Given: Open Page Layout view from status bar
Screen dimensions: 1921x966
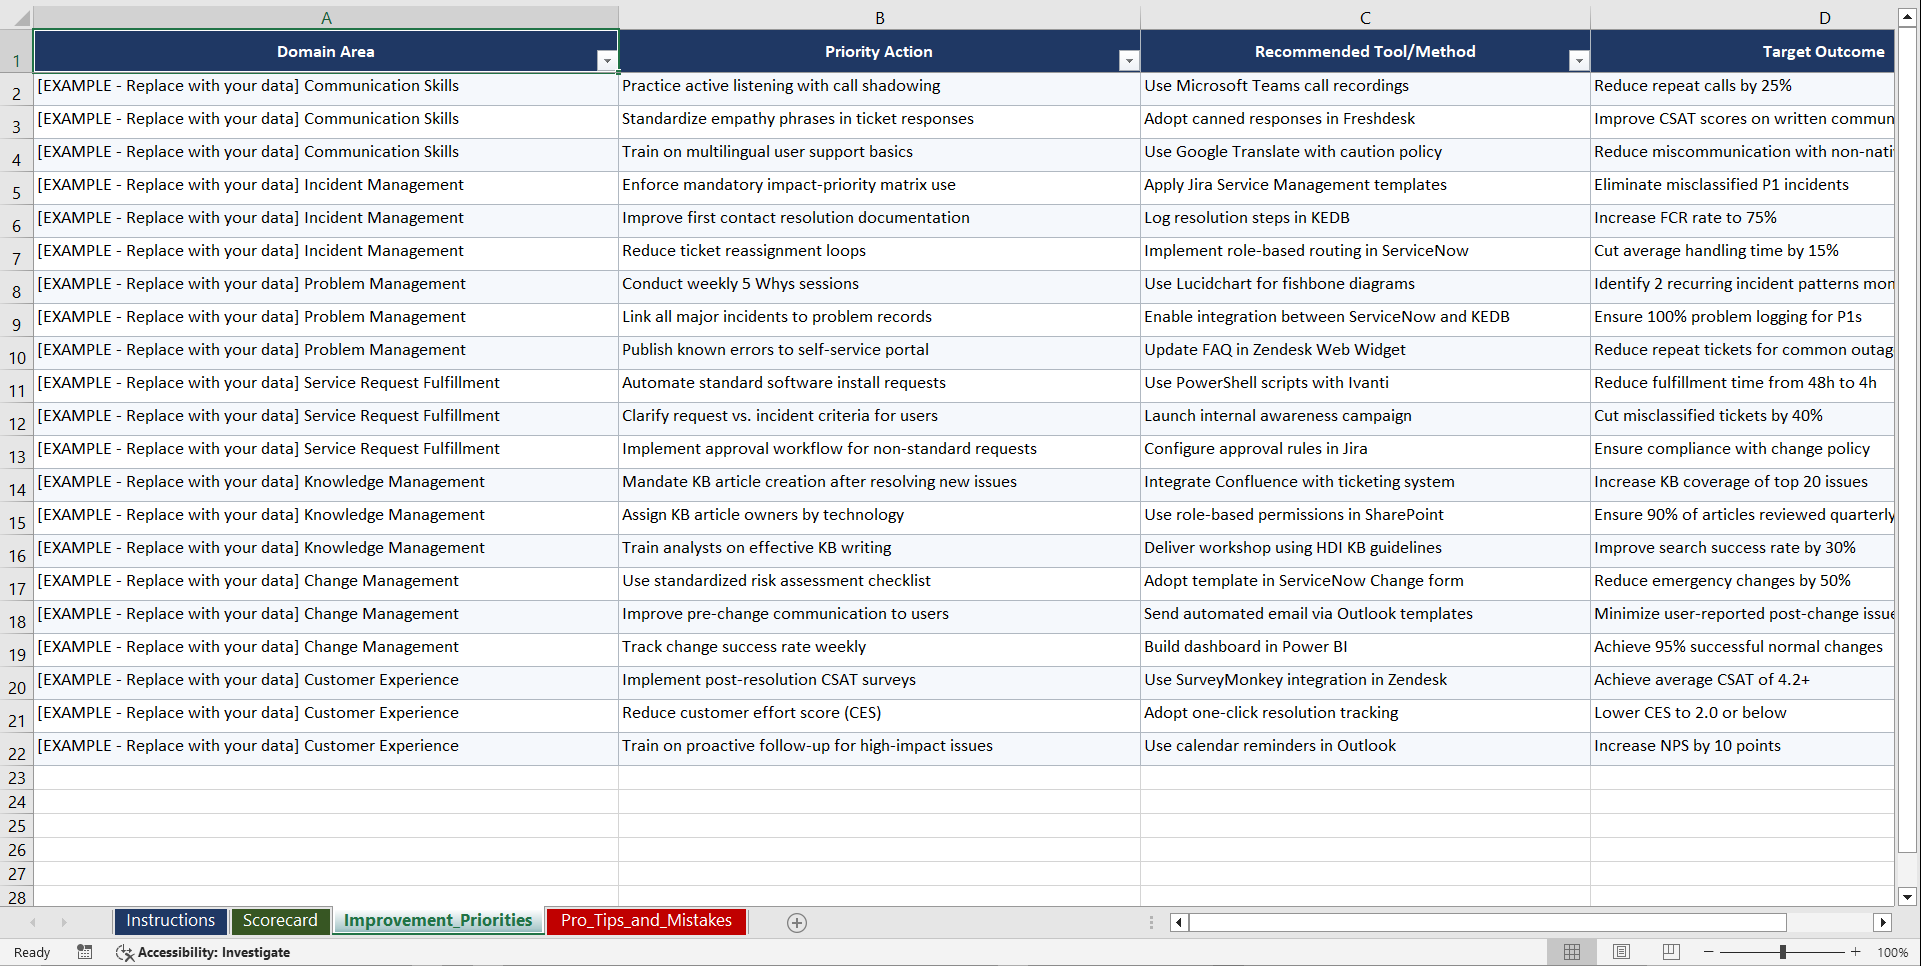Looking at the screenshot, I should [1621, 952].
